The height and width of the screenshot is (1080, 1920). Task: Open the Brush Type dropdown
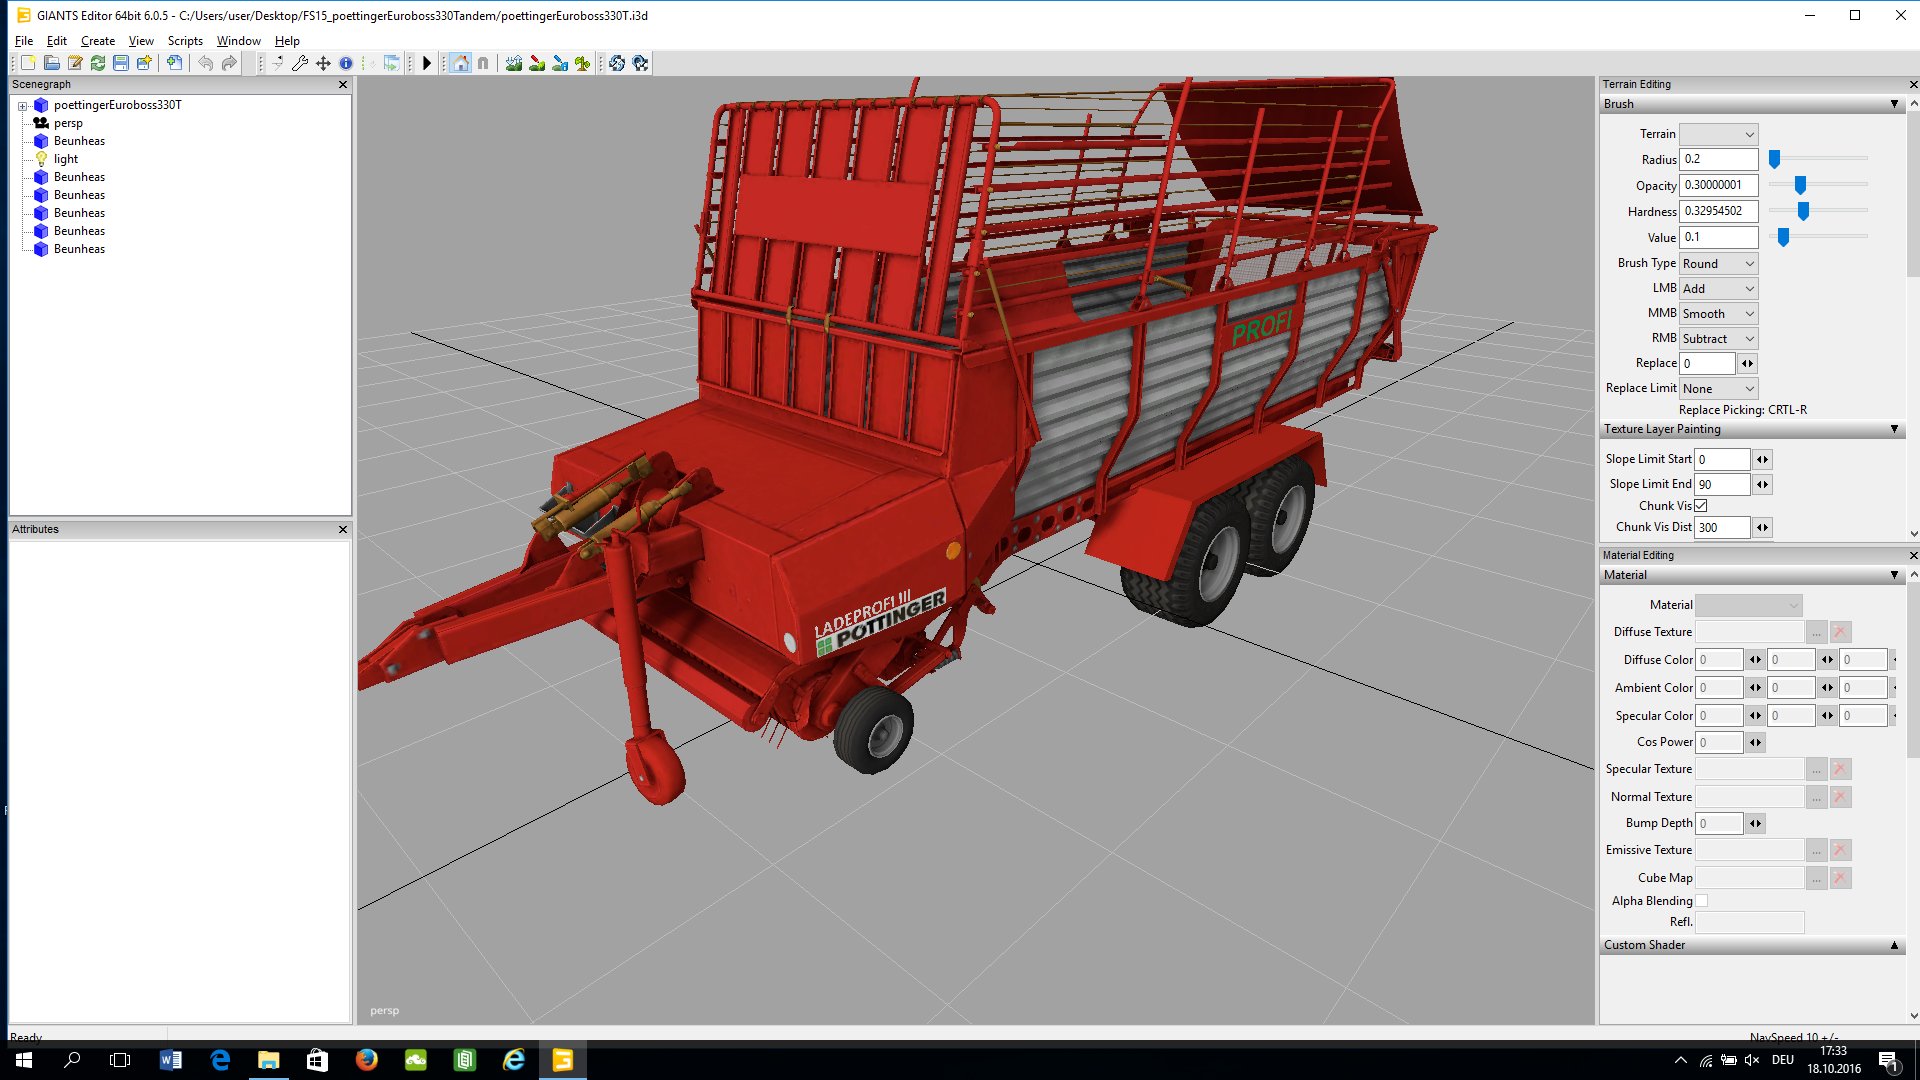(1718, 264)
